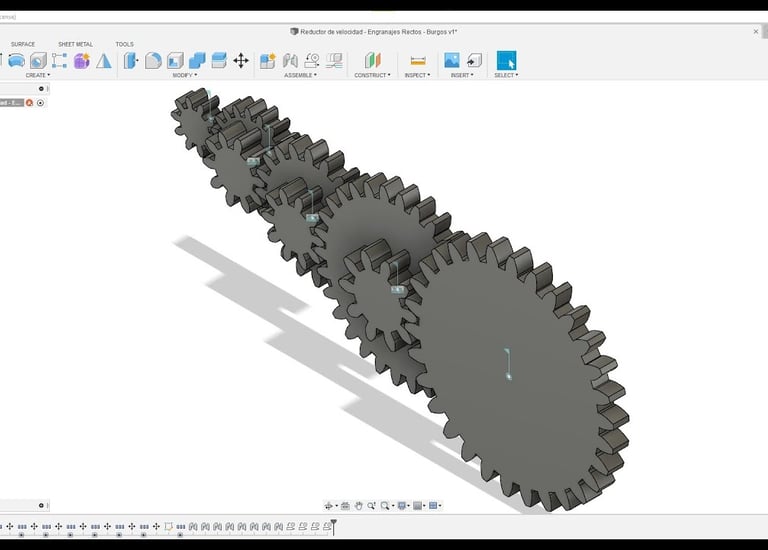Activate the Zoom tool in the navigation bar

pos(372,506)
